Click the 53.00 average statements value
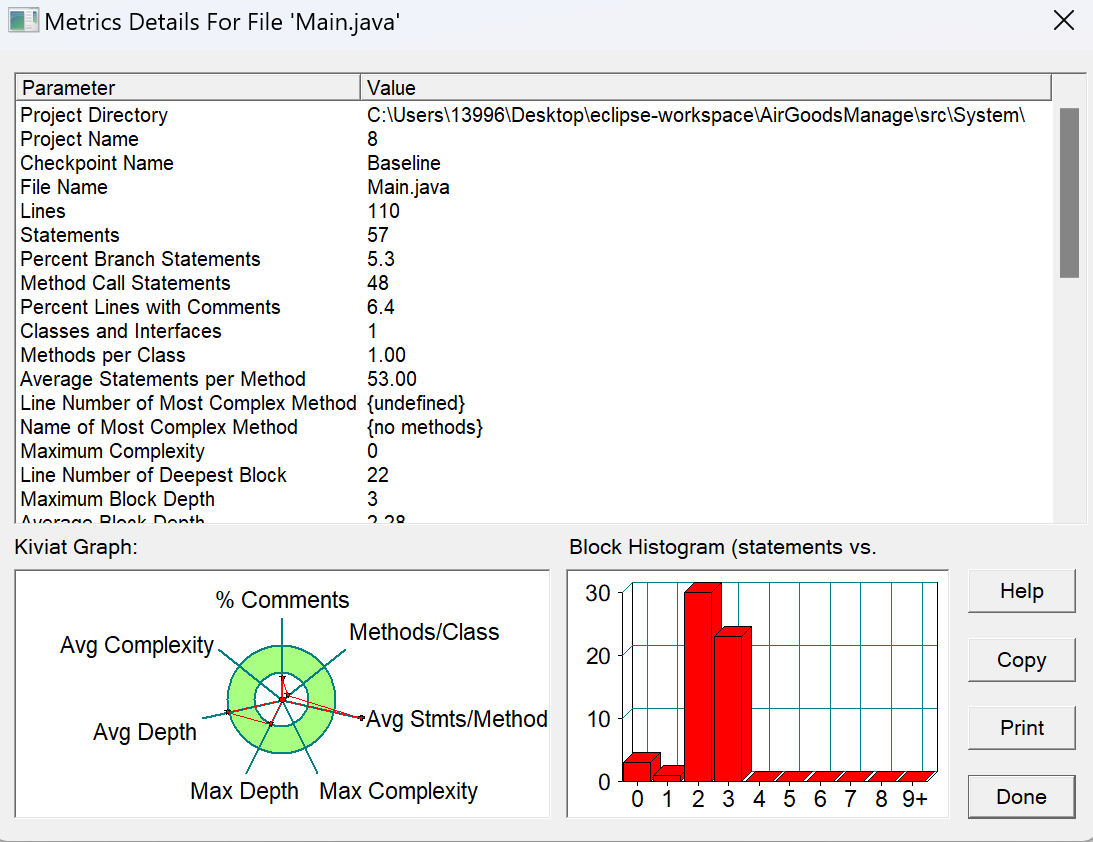 (392, 379)
